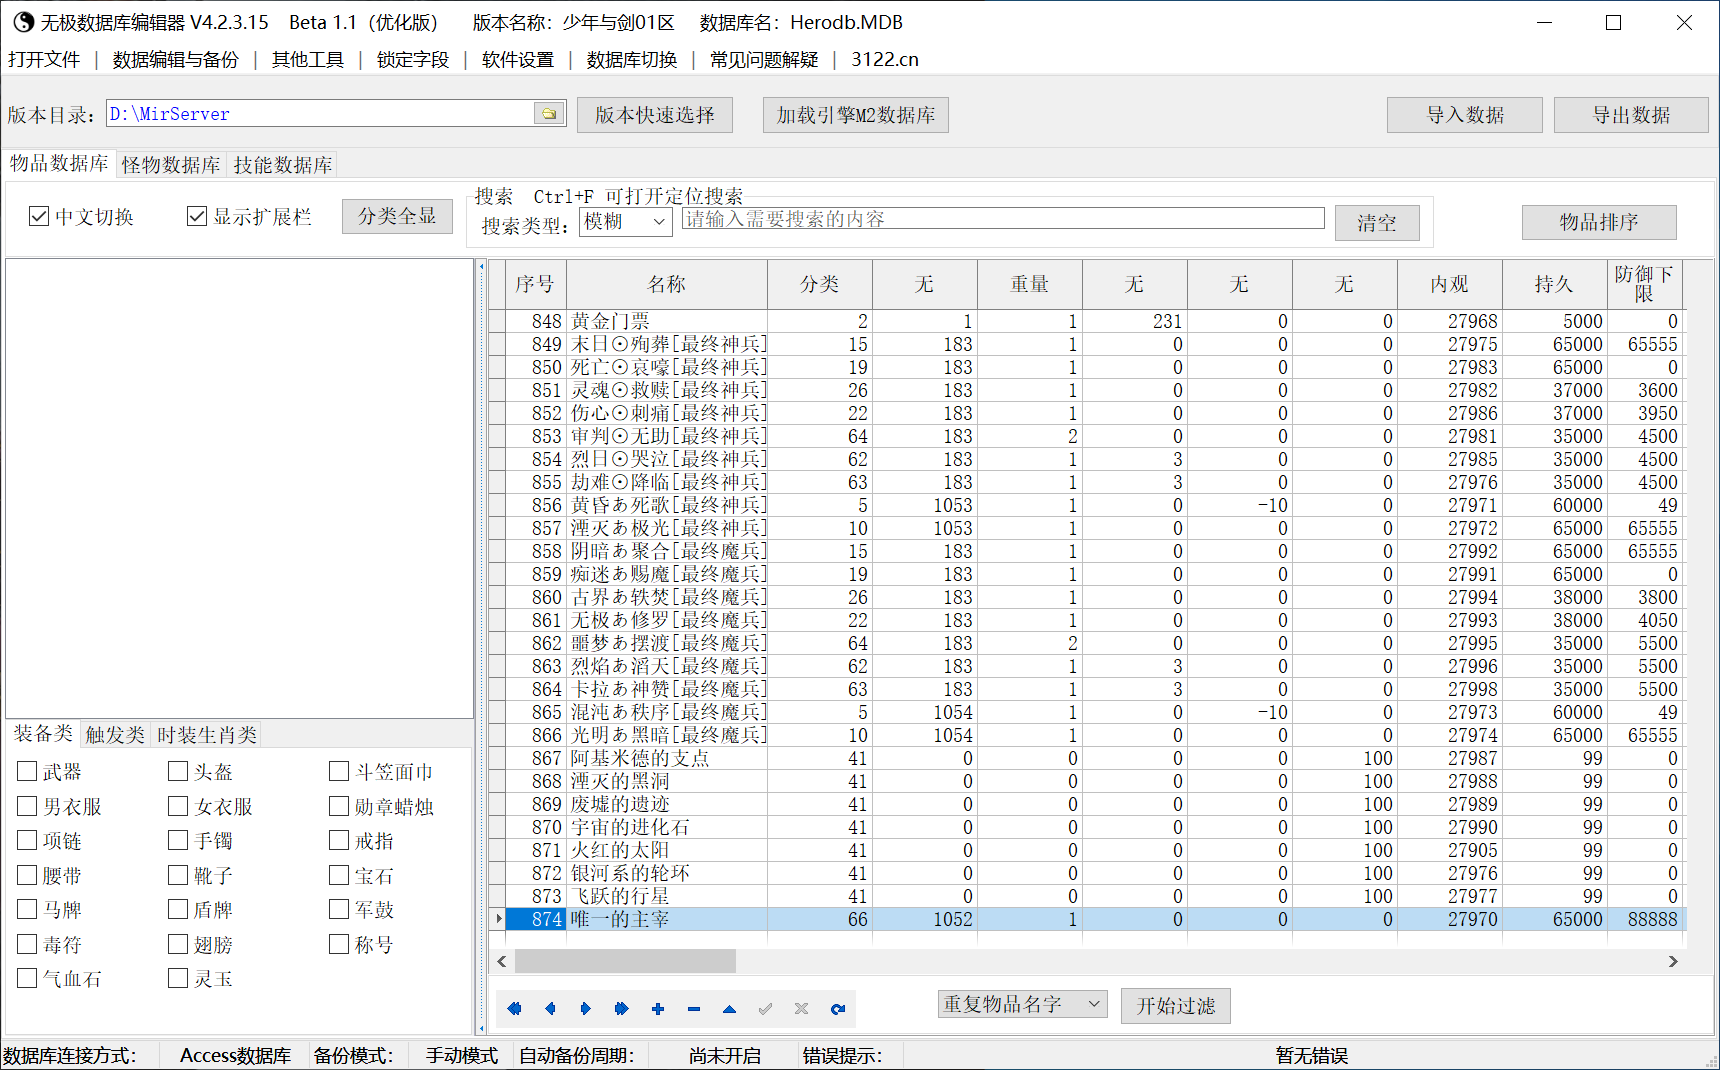Toggle 中文切换 checkbox
The image size is (1720, 1070).
pyautogui.click(x=39, y=216)
